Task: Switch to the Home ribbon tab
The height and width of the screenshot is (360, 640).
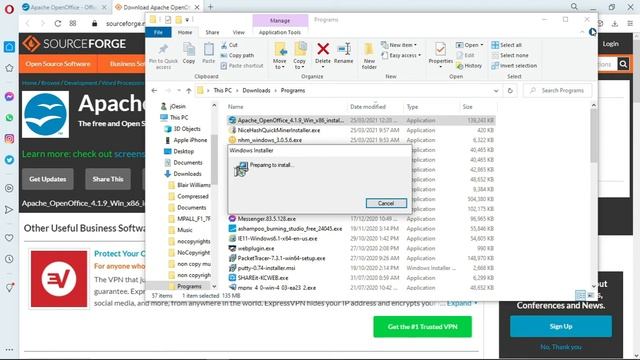Action: (185, 32)
